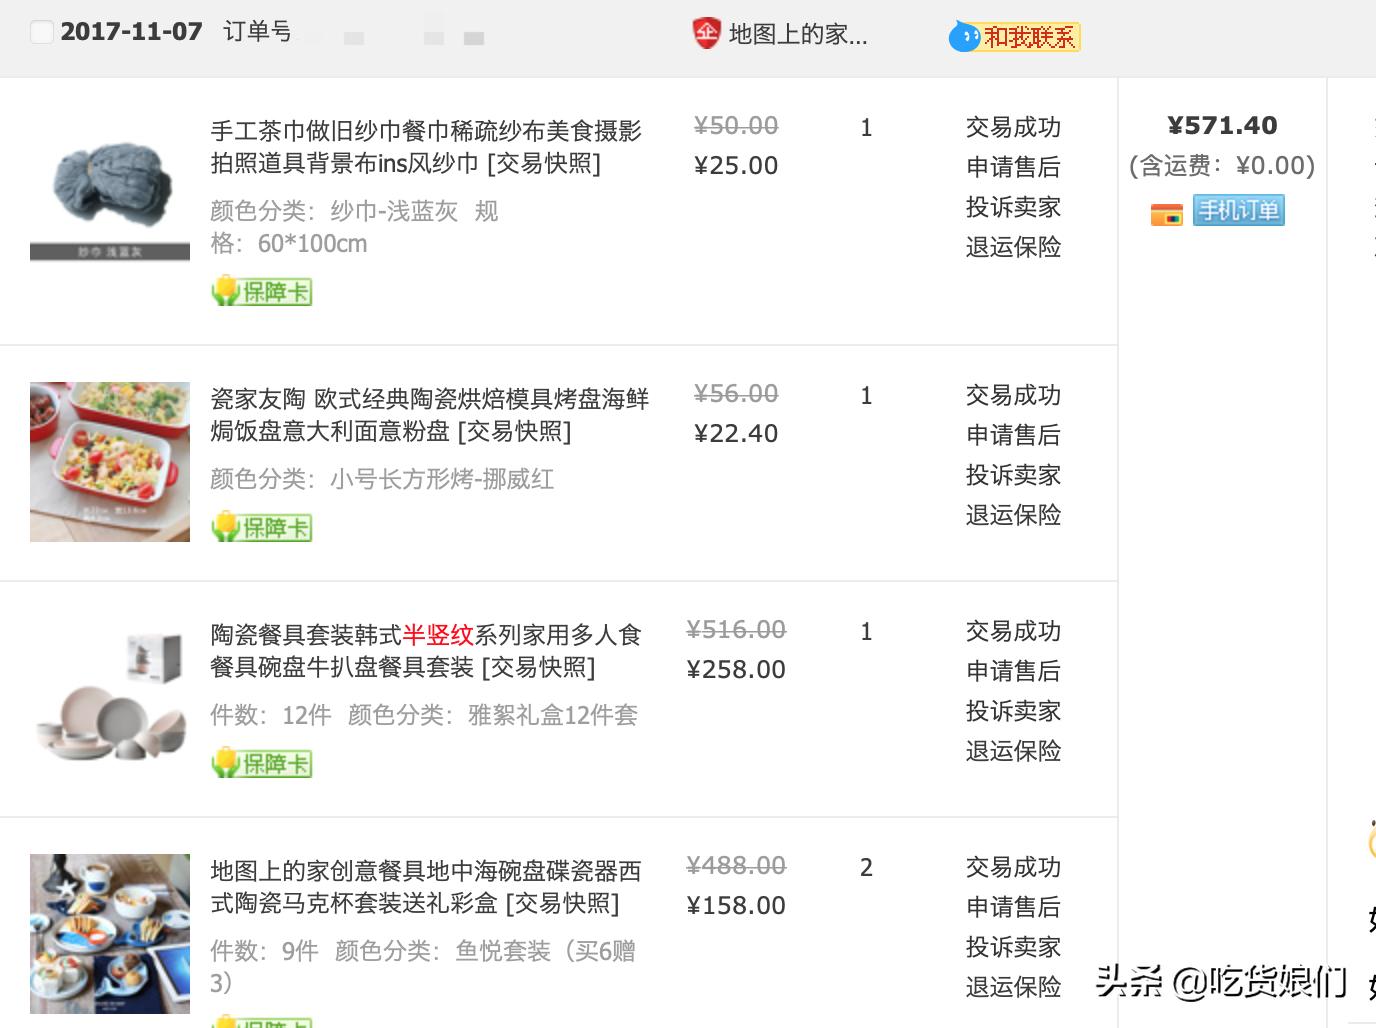Click the blue Wangwang chat bubble icon
Screen dimensions: 1376x1028
[x=964, y=36]
